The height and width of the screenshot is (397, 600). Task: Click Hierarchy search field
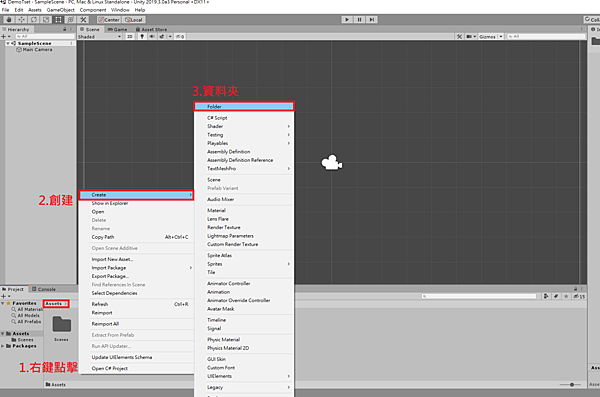pyautogui.click(x=45, y=36)
